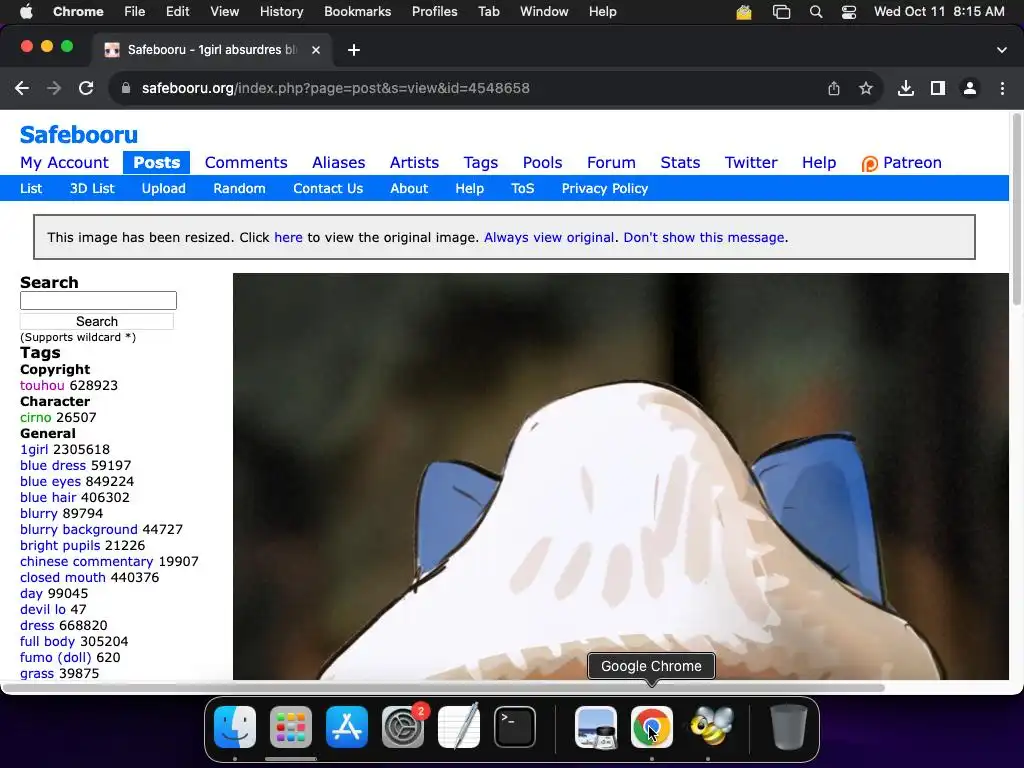Click the lock icon in address bar
This screenshot has width=1024, height=768.
point(126,88)
